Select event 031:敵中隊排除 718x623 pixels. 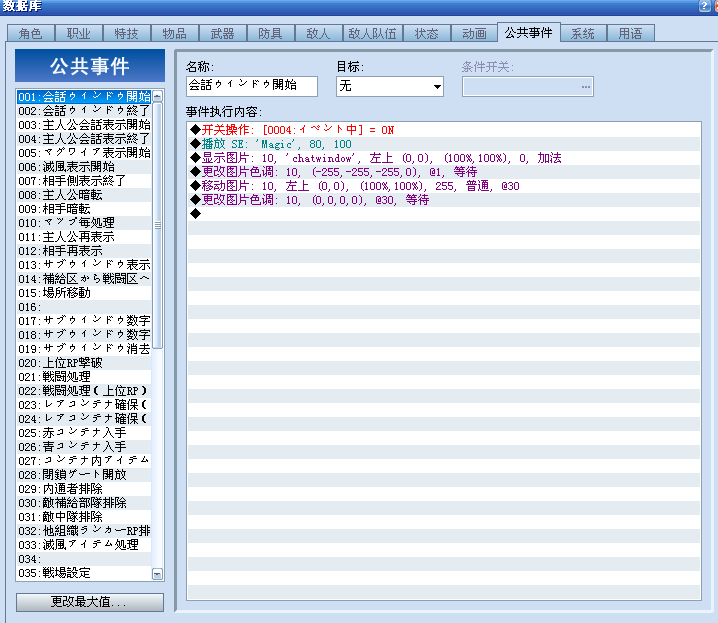[84, 517]
